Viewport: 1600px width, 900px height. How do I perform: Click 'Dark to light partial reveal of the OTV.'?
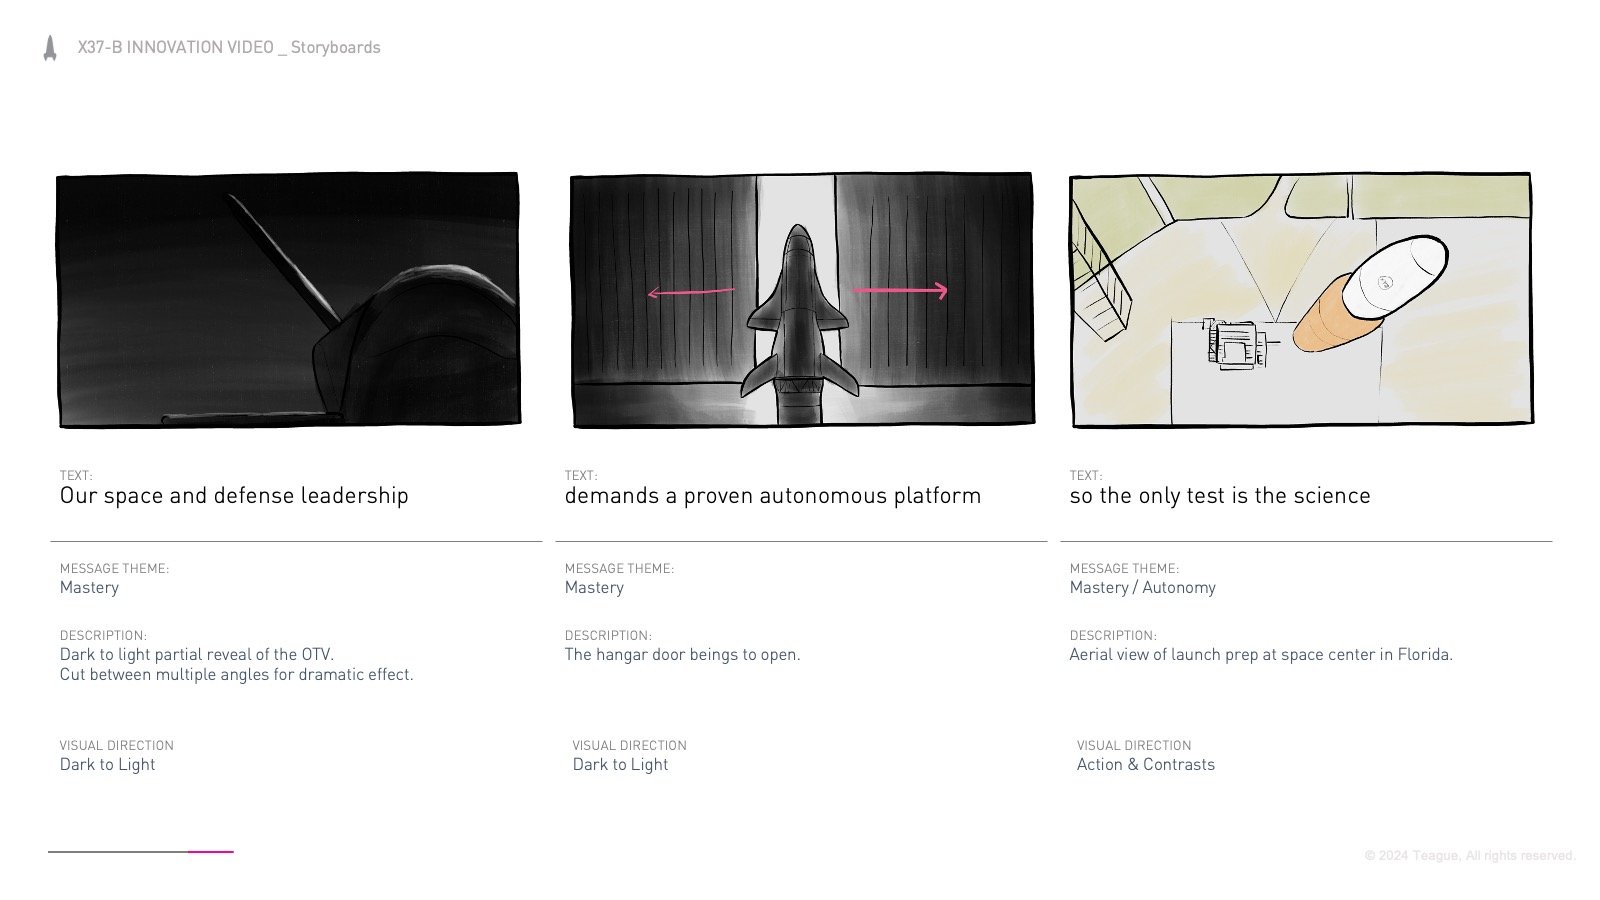[x=197, y=655]
